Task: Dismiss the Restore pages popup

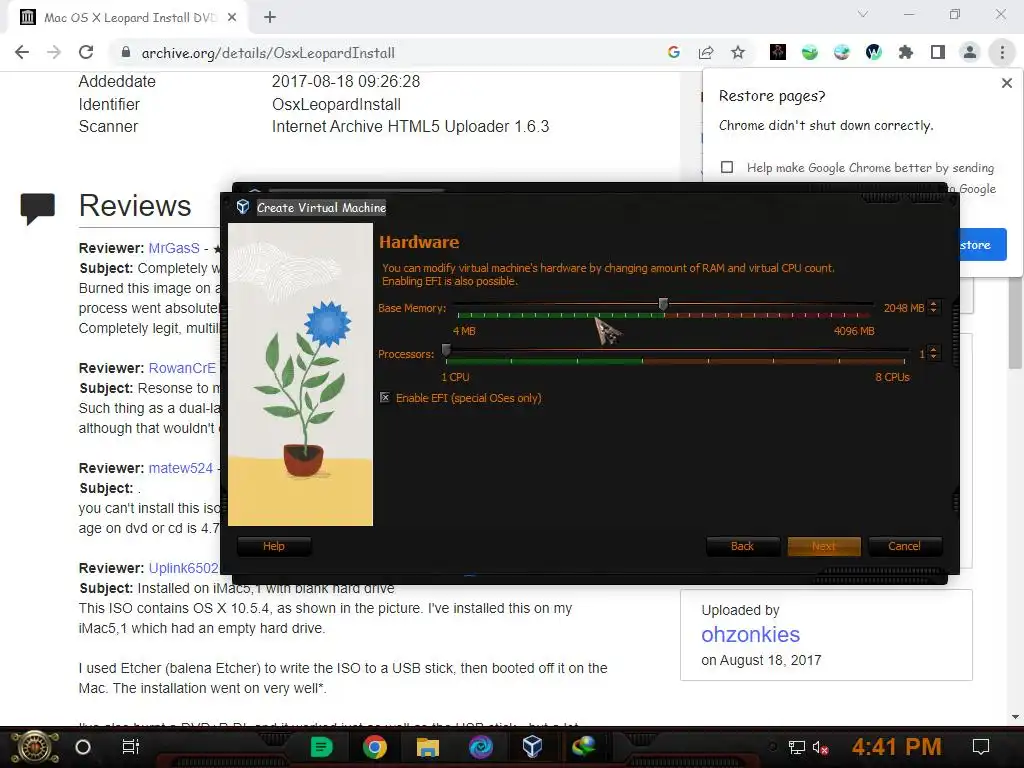Action: [x=1007, y=83]
